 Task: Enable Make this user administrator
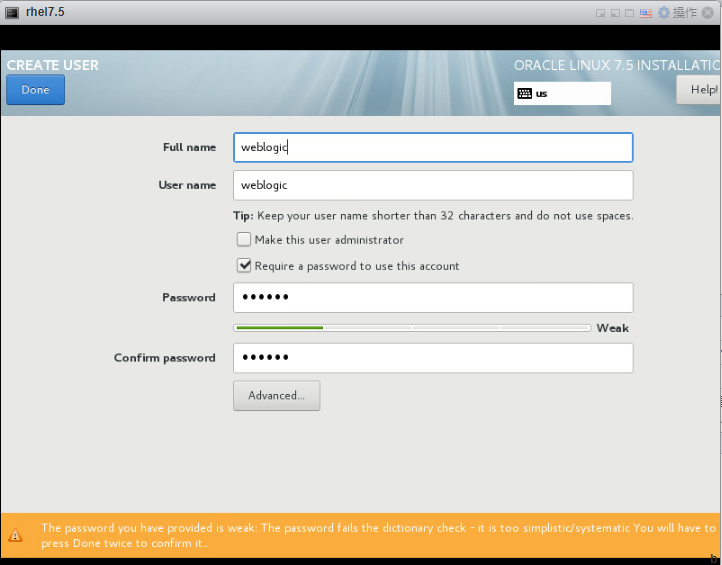pos(244,239)
